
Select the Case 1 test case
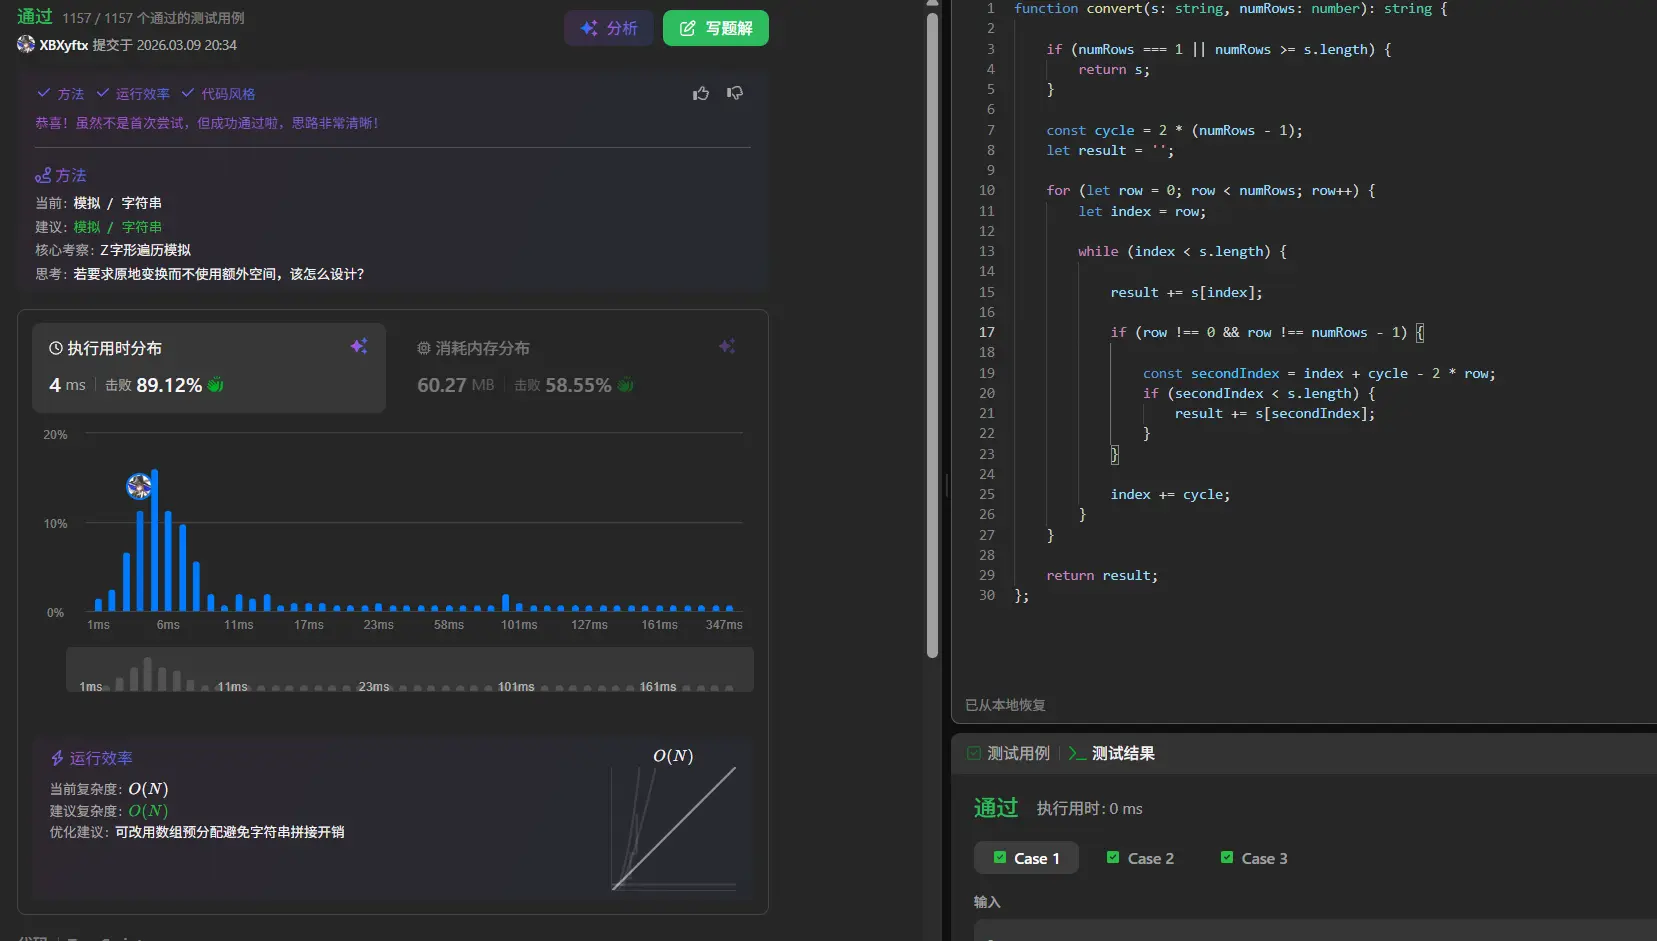1026,858
